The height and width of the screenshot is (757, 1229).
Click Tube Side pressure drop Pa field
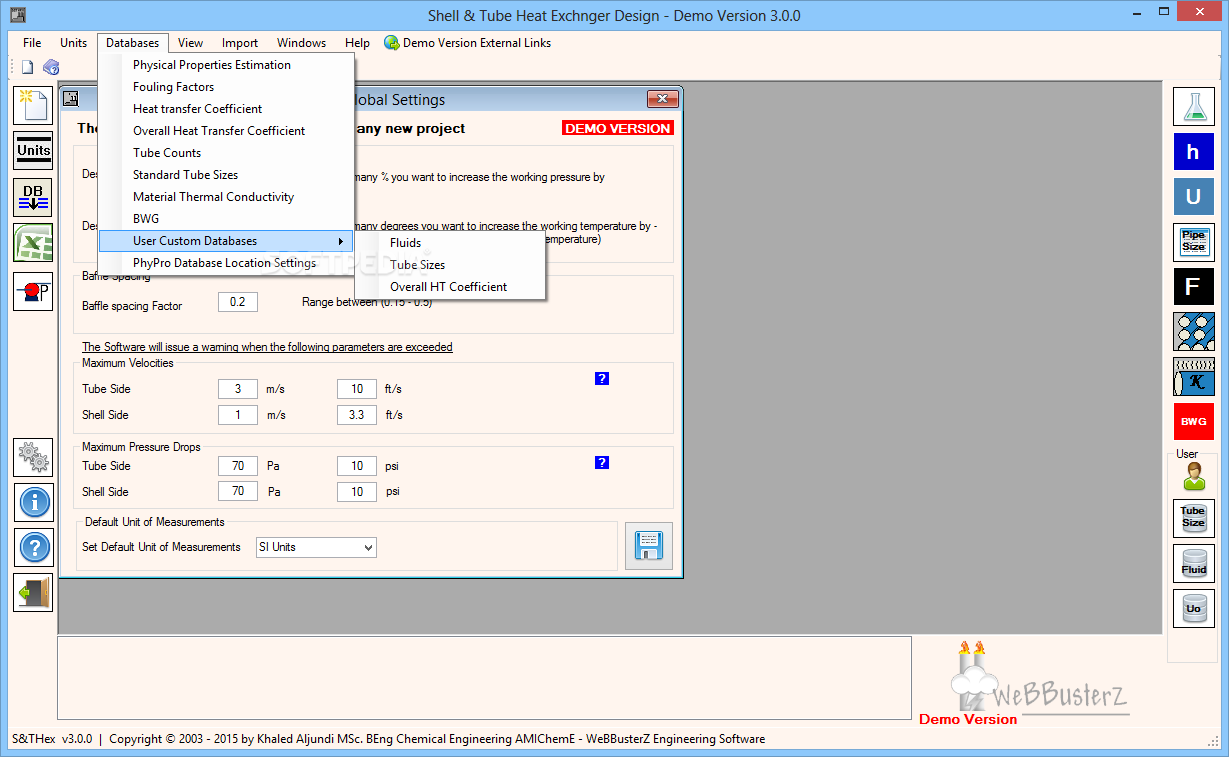pos(238,465)
